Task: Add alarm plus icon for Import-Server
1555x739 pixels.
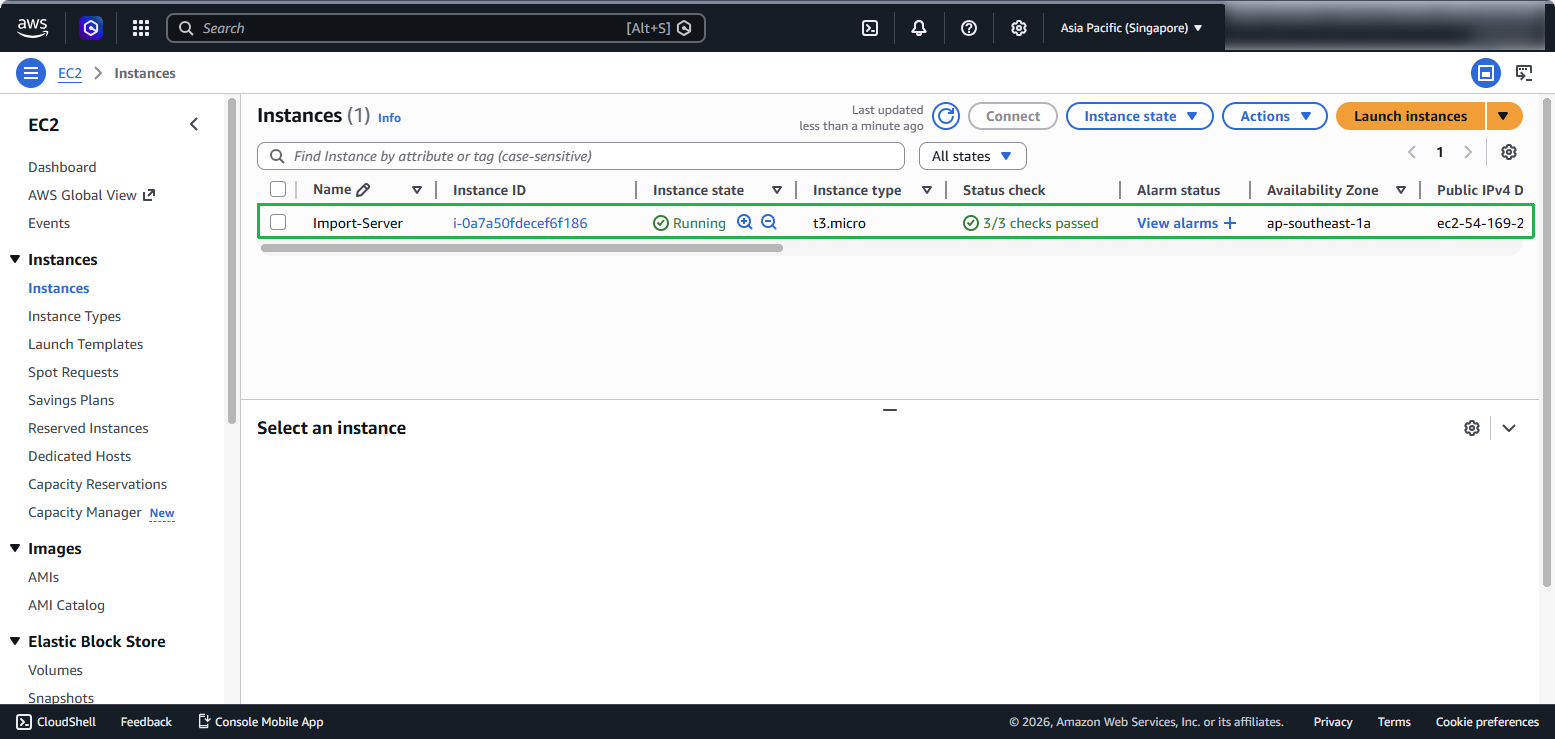Action: 1230,223
